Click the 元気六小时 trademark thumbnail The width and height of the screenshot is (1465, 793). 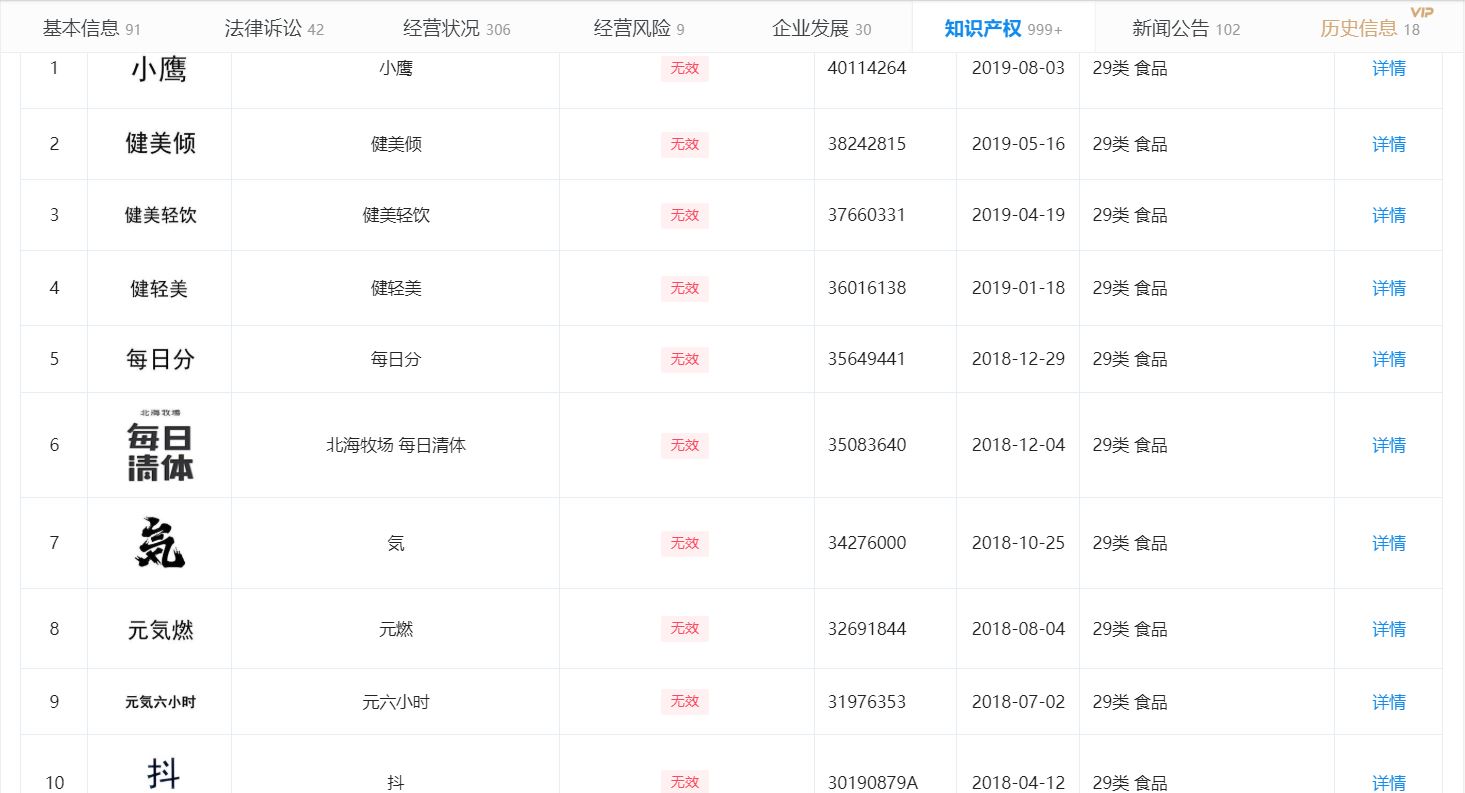coord(160,702)
